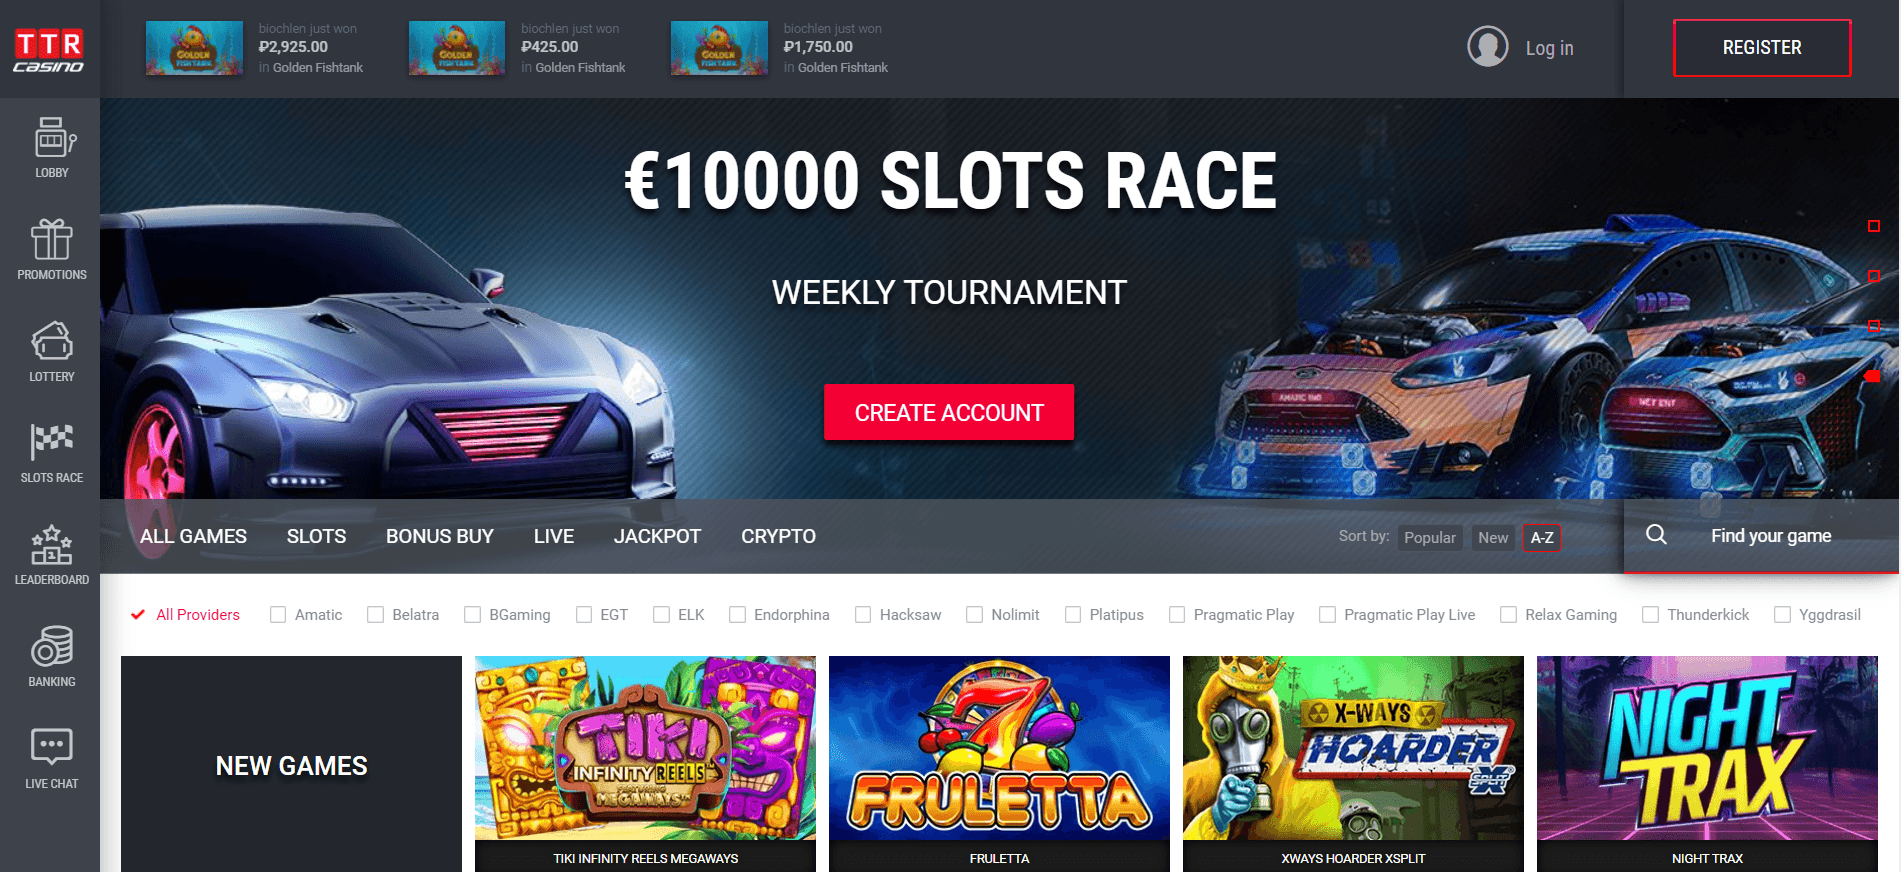Tick the Yggdrasil provider checkbox
Image resolution: width=1901 pixels, height=872 pixels.
coord(1782,615)
